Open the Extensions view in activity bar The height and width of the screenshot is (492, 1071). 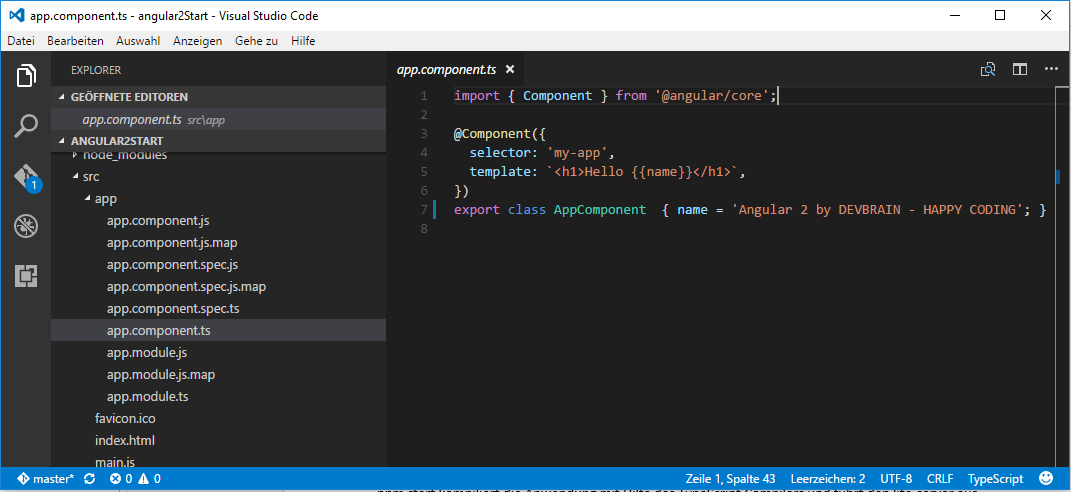tap(26, 276)
